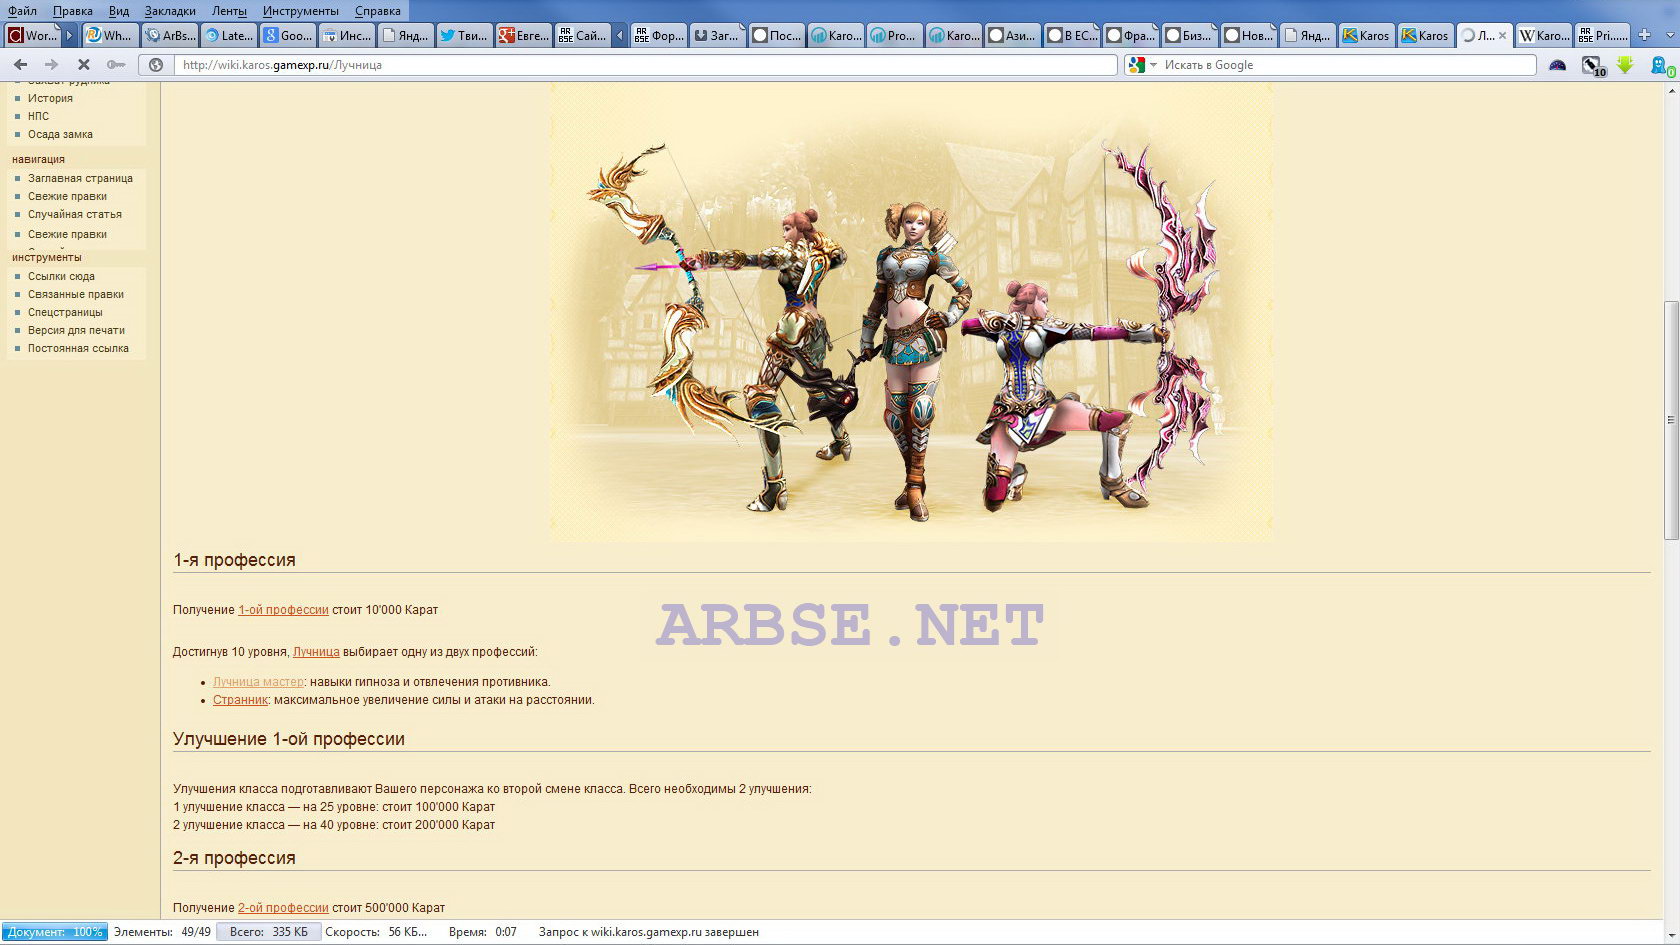Switch to the Ази... tab
This screenshot has width=1680, height=945.
click(1012, 35)
